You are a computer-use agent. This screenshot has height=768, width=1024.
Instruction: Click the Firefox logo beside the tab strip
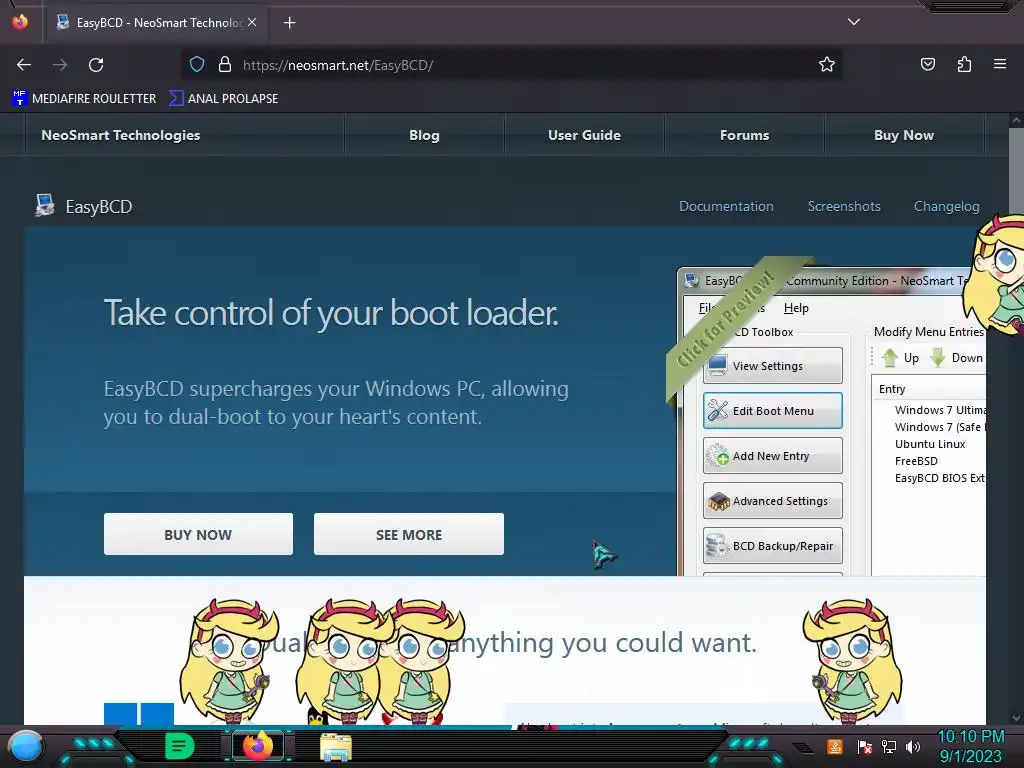pos(20,22)
